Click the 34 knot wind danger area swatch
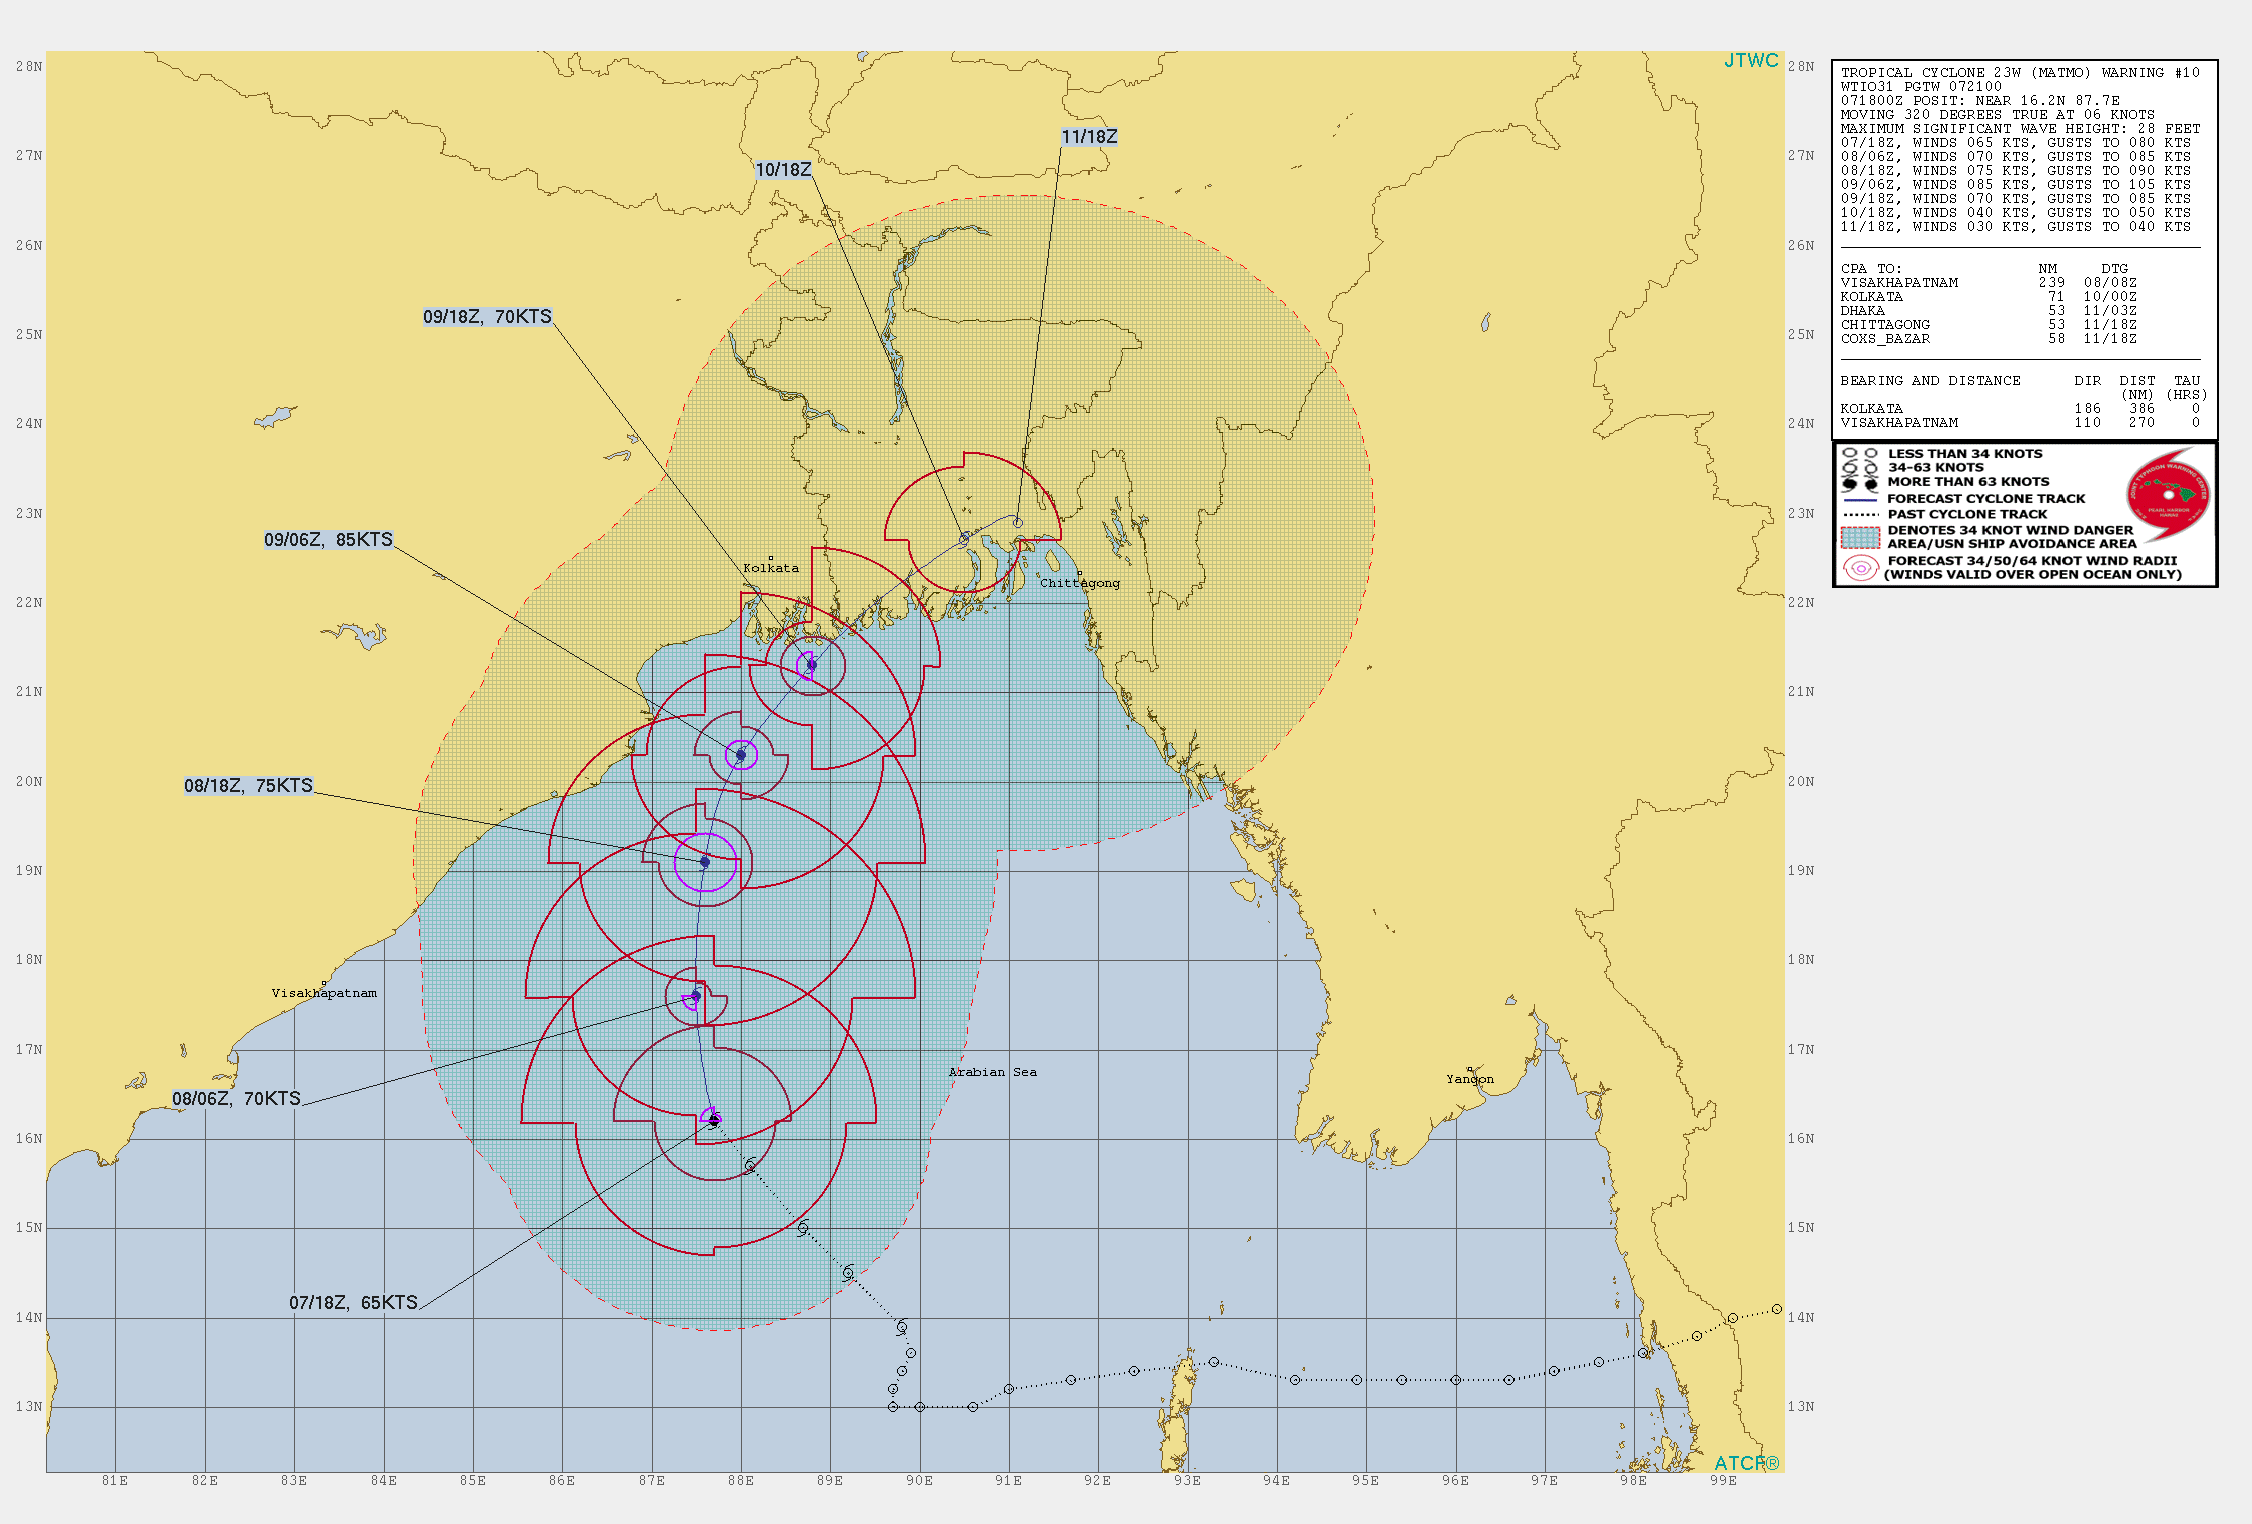 coord(1860,537)
